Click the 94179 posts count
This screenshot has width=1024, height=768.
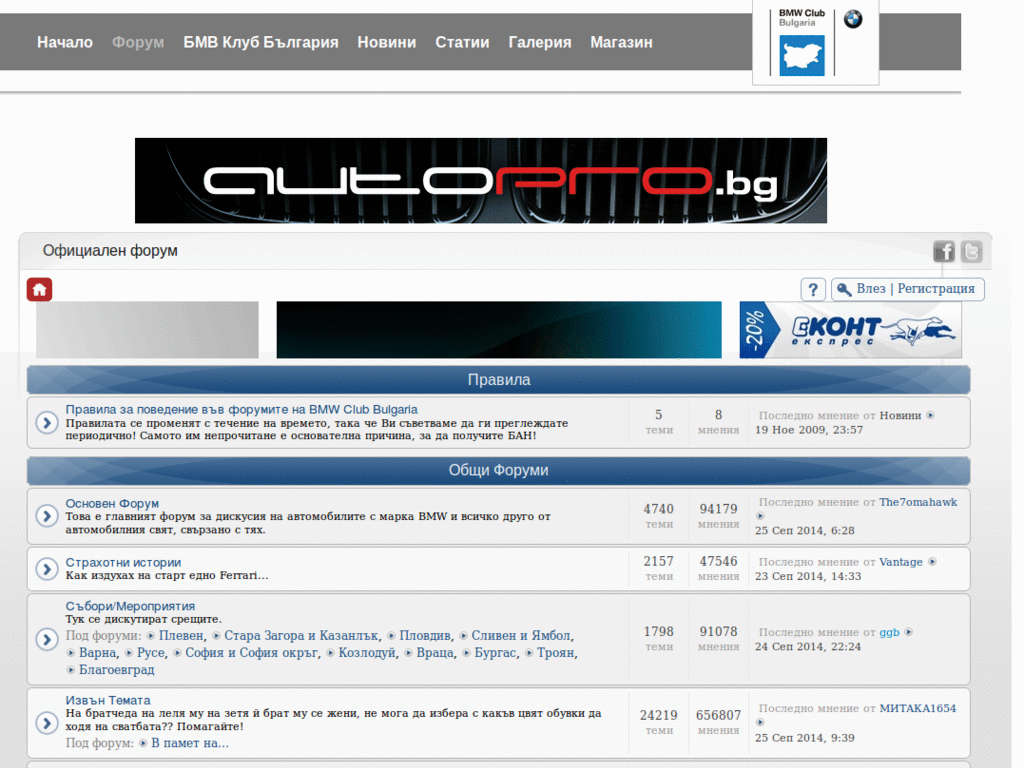tap(718, 509)
